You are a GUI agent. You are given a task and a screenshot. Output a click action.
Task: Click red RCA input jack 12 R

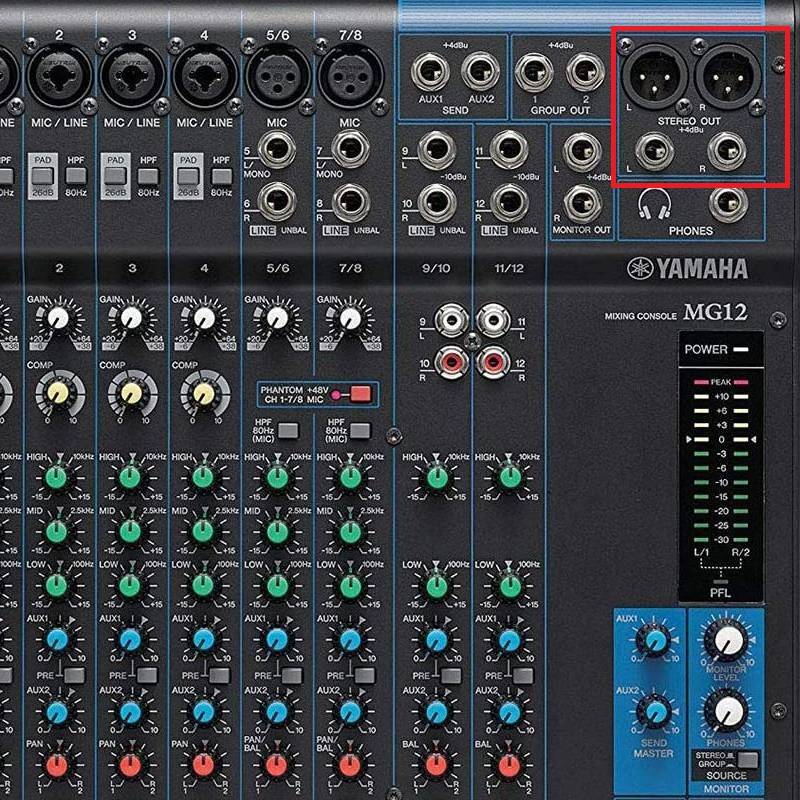coord(493,363)
